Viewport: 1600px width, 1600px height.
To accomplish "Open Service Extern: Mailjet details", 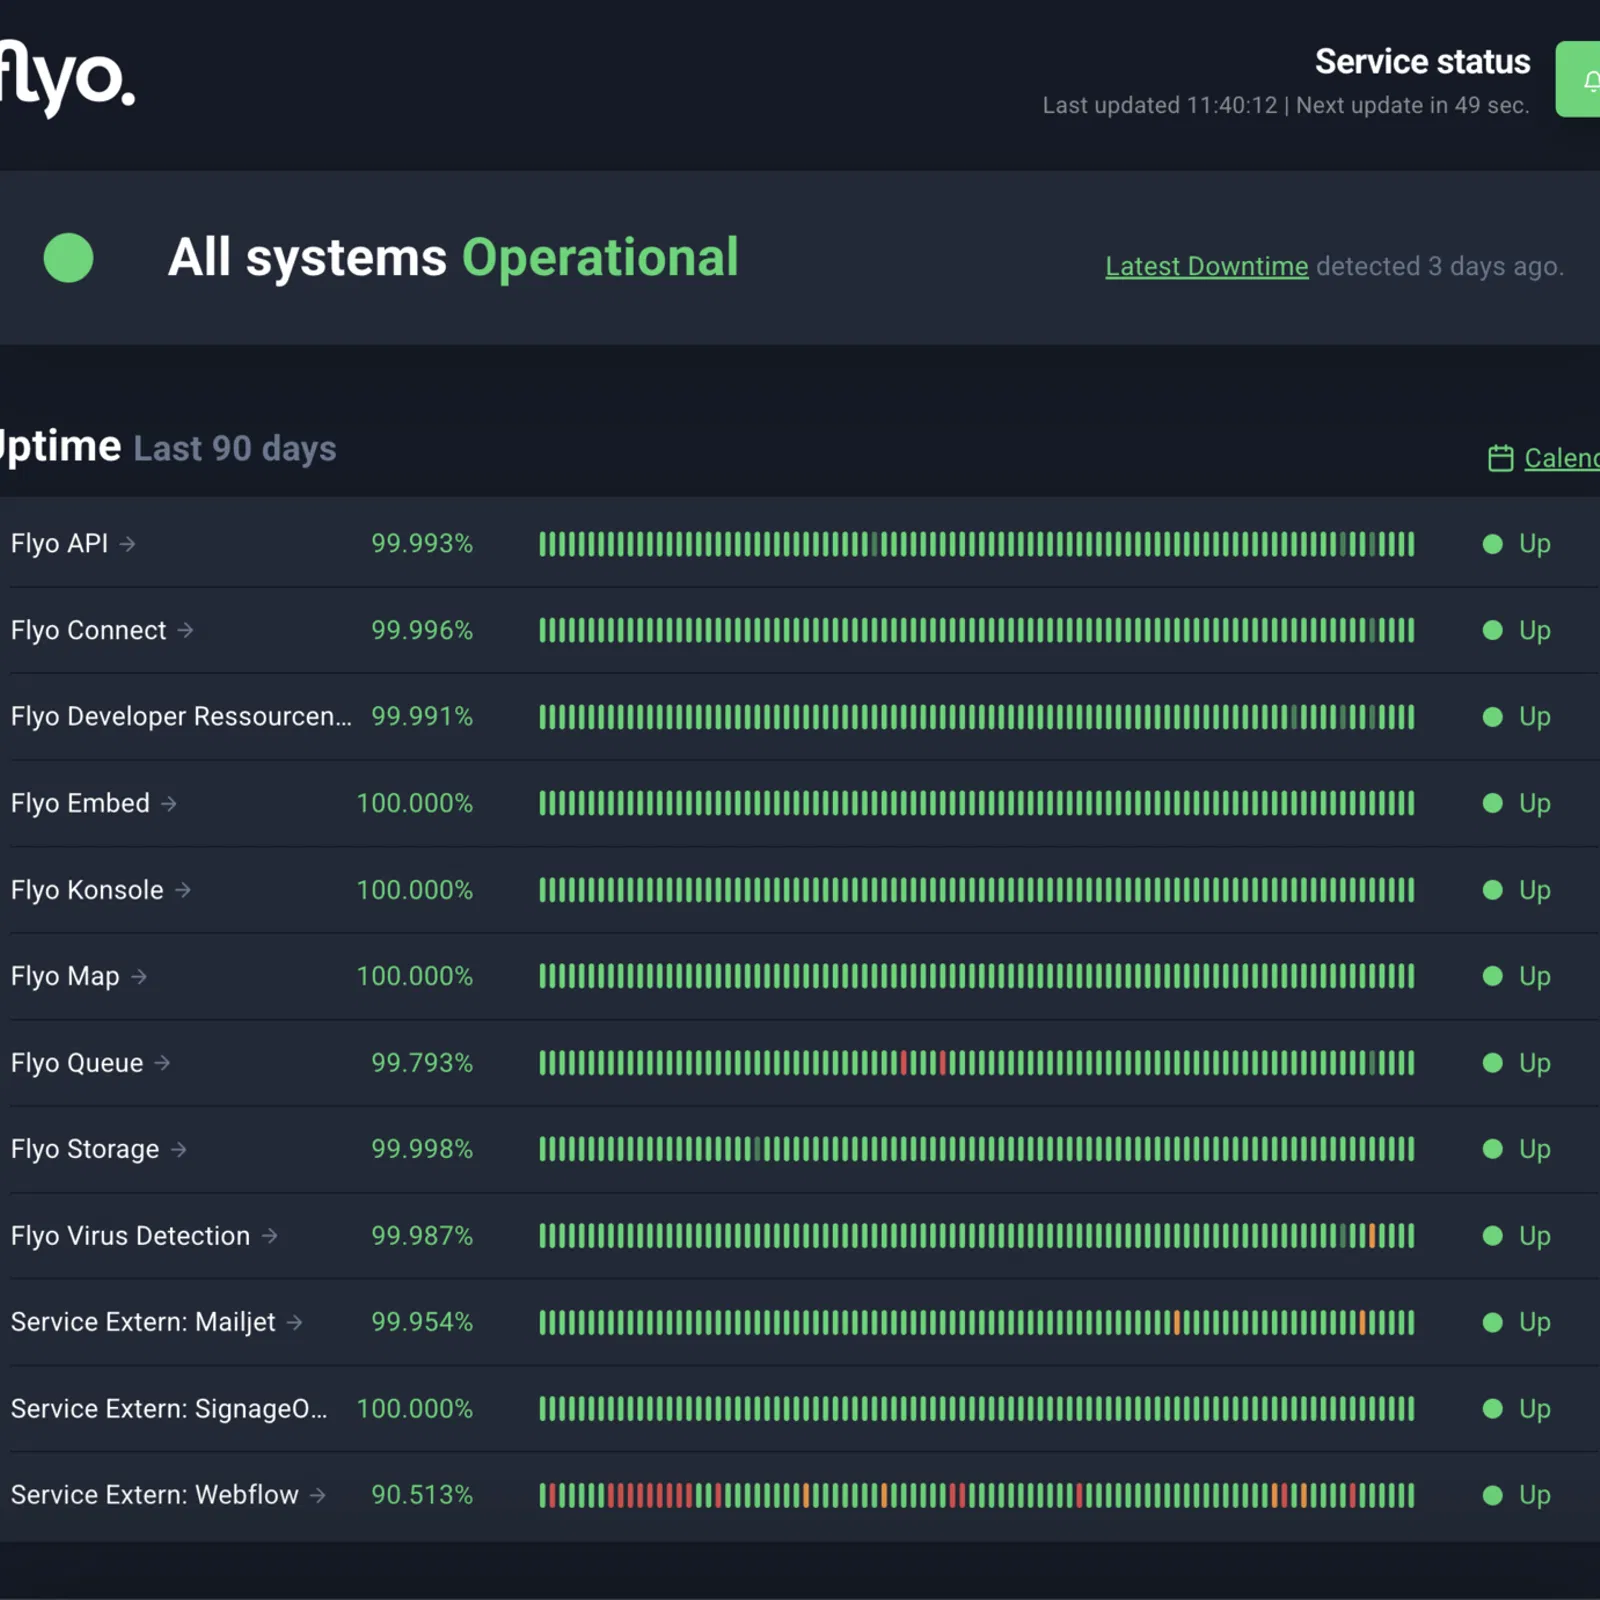I will (x=143, y=1322).
